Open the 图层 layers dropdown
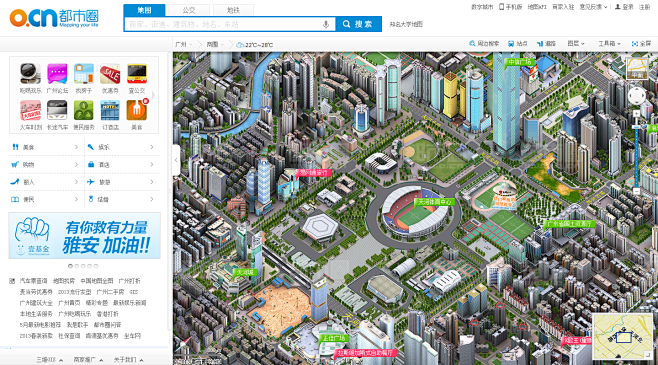 click(575, 44)
